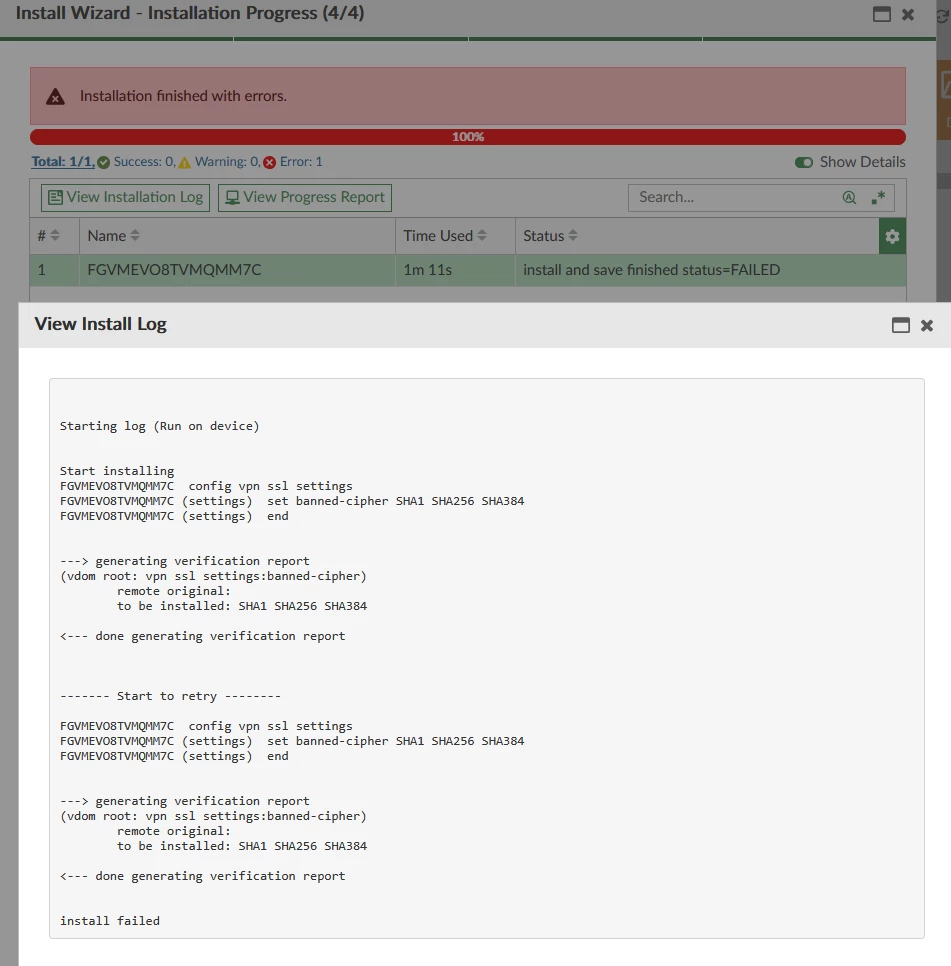Viewport: 951px width, 966px height.
Task: Click the Installation finished with errors message
Action: [183, 96]
